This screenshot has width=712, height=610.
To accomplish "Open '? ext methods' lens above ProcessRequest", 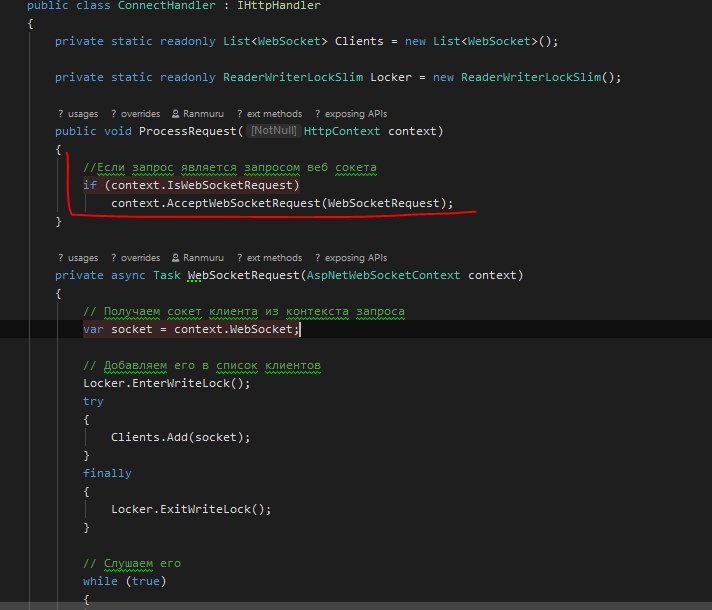I will (x=269, y=114).
